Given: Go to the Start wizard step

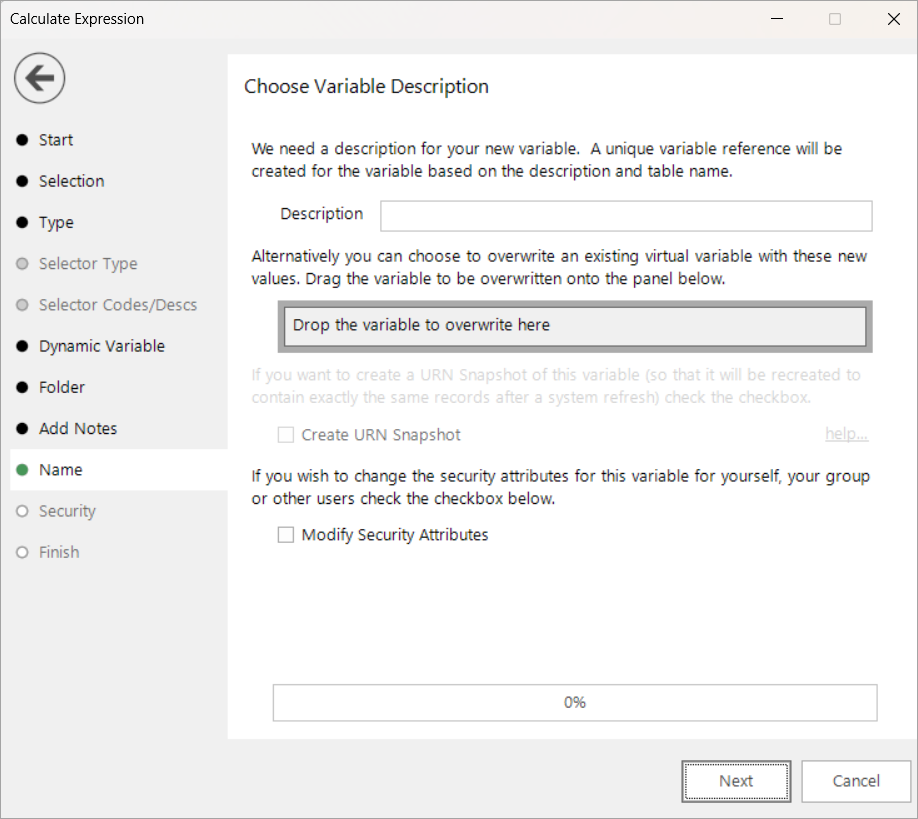Looking at the screenshot, I should (x=56, y=140).
